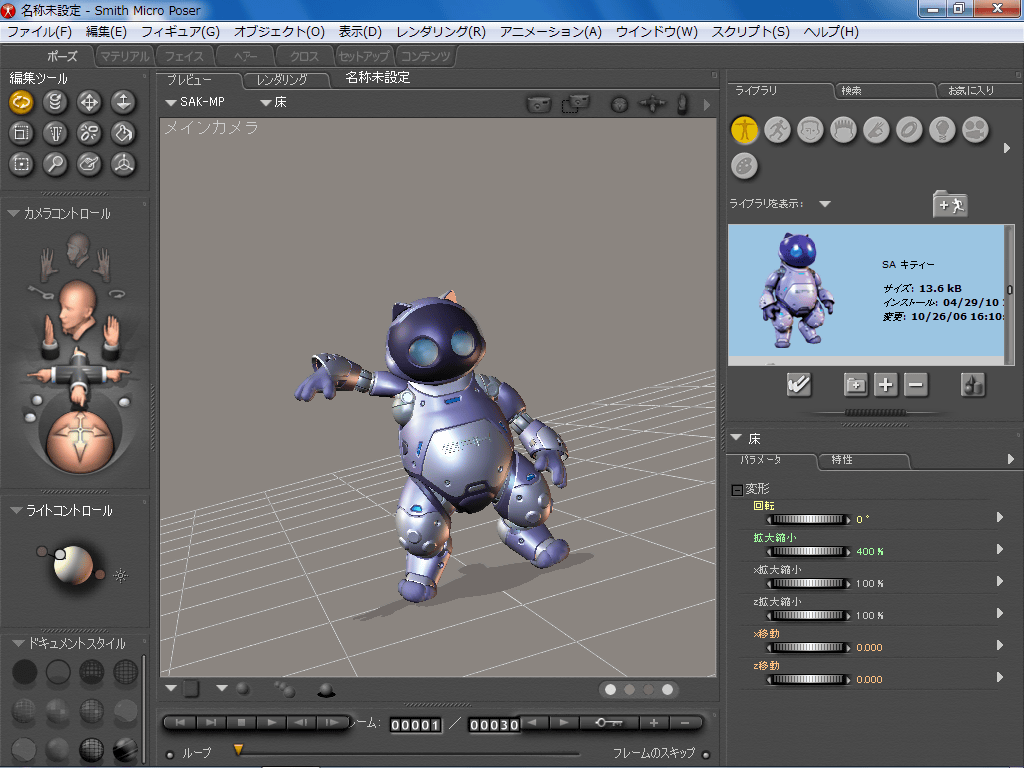Select the last white dot in preview colour selector
Viewport: 1024px width, 768px height.
pyautogui.click(x=667, y=690)
